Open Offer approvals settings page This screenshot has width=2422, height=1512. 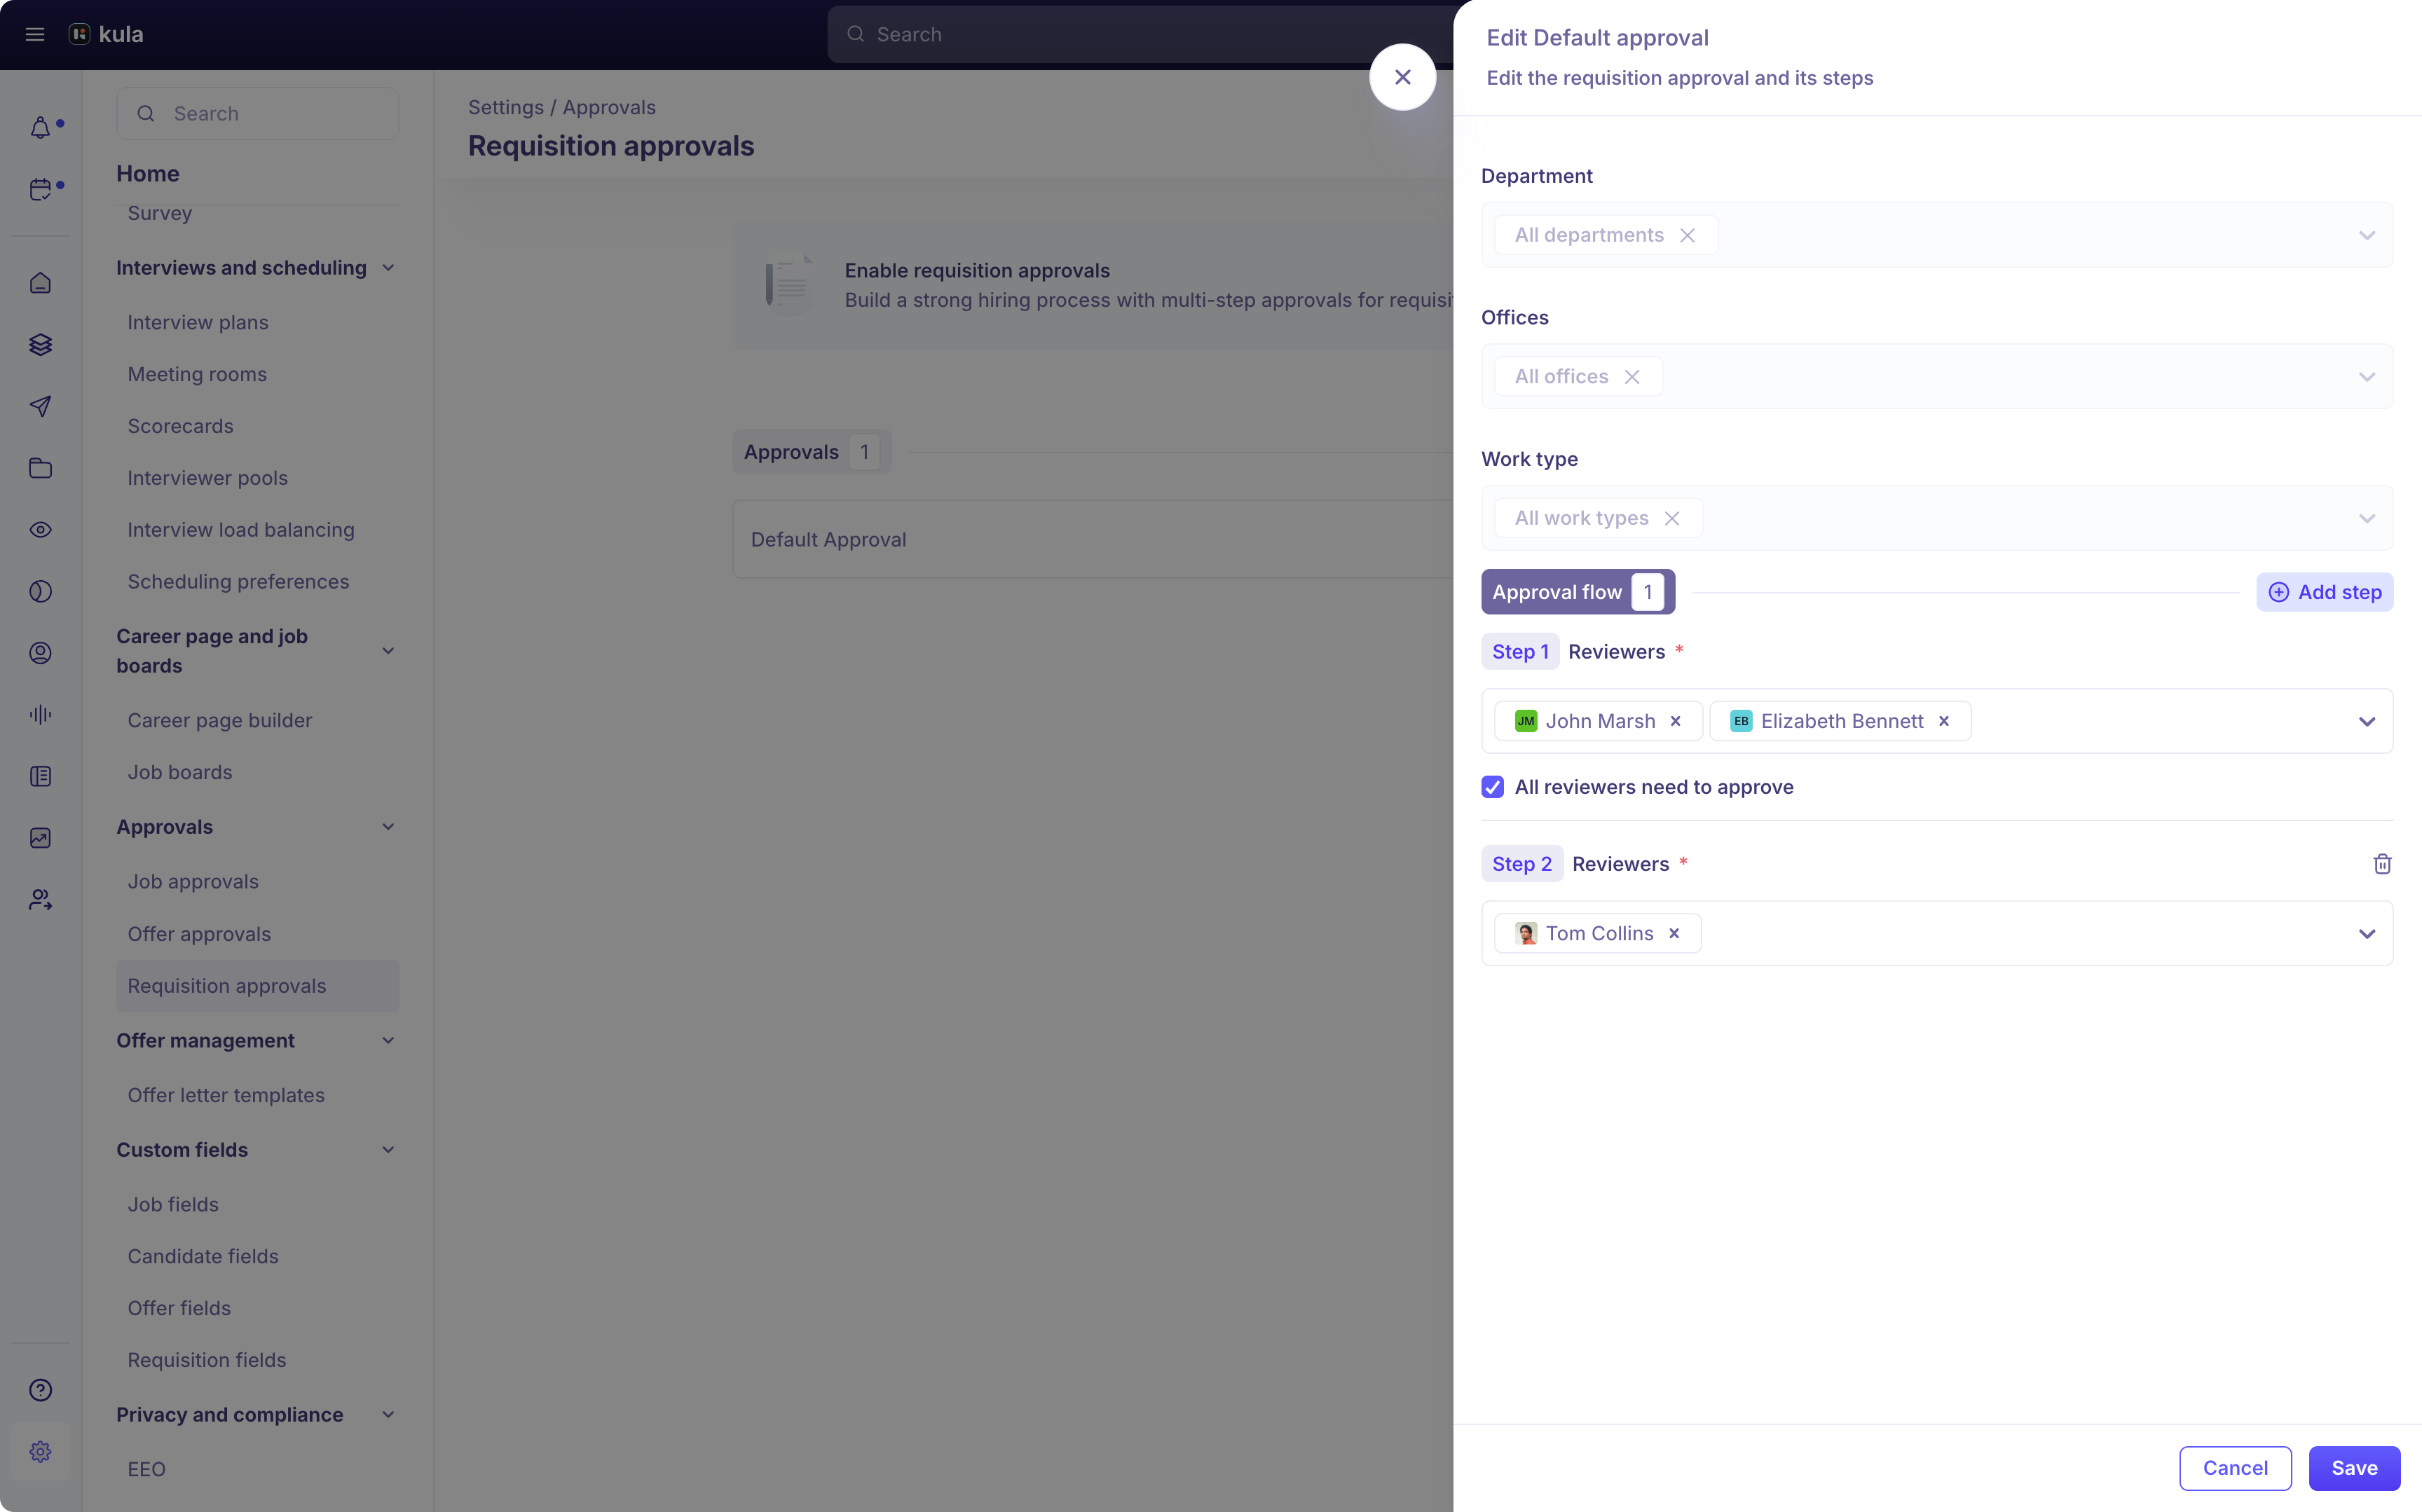pyautogui.click(x=199, y=934)
